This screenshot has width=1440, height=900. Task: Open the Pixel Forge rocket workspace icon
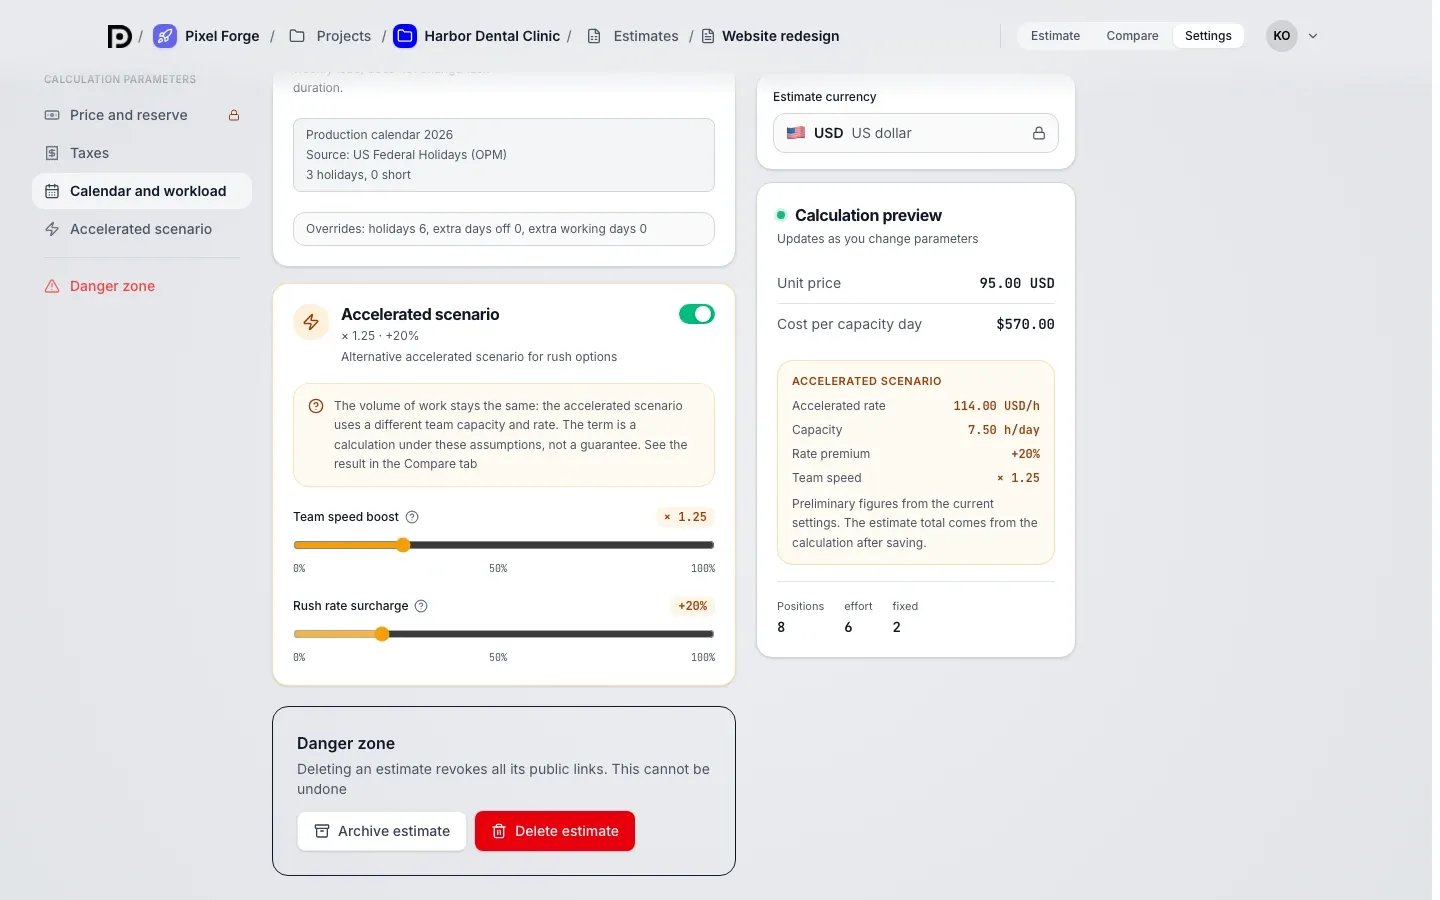pyautogui.click(x=165, y=36)
